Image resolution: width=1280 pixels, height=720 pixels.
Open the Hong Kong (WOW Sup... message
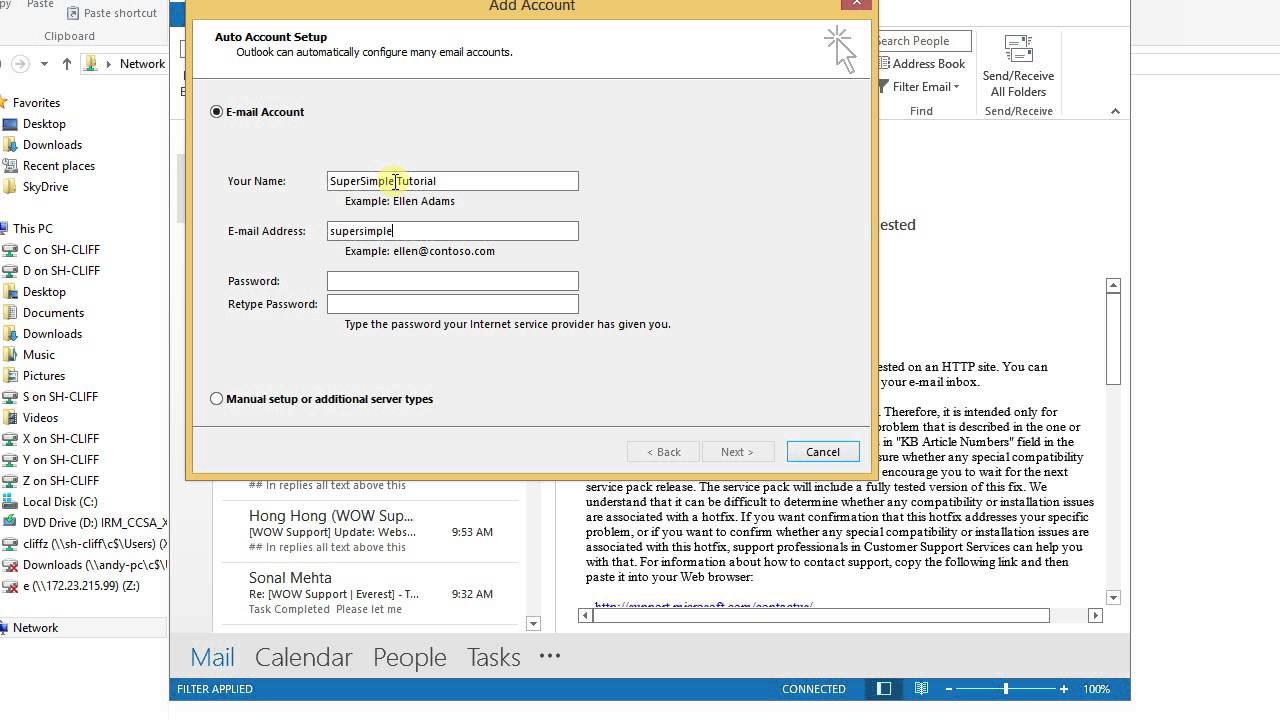pyautogui.click(x=370, y=531)
